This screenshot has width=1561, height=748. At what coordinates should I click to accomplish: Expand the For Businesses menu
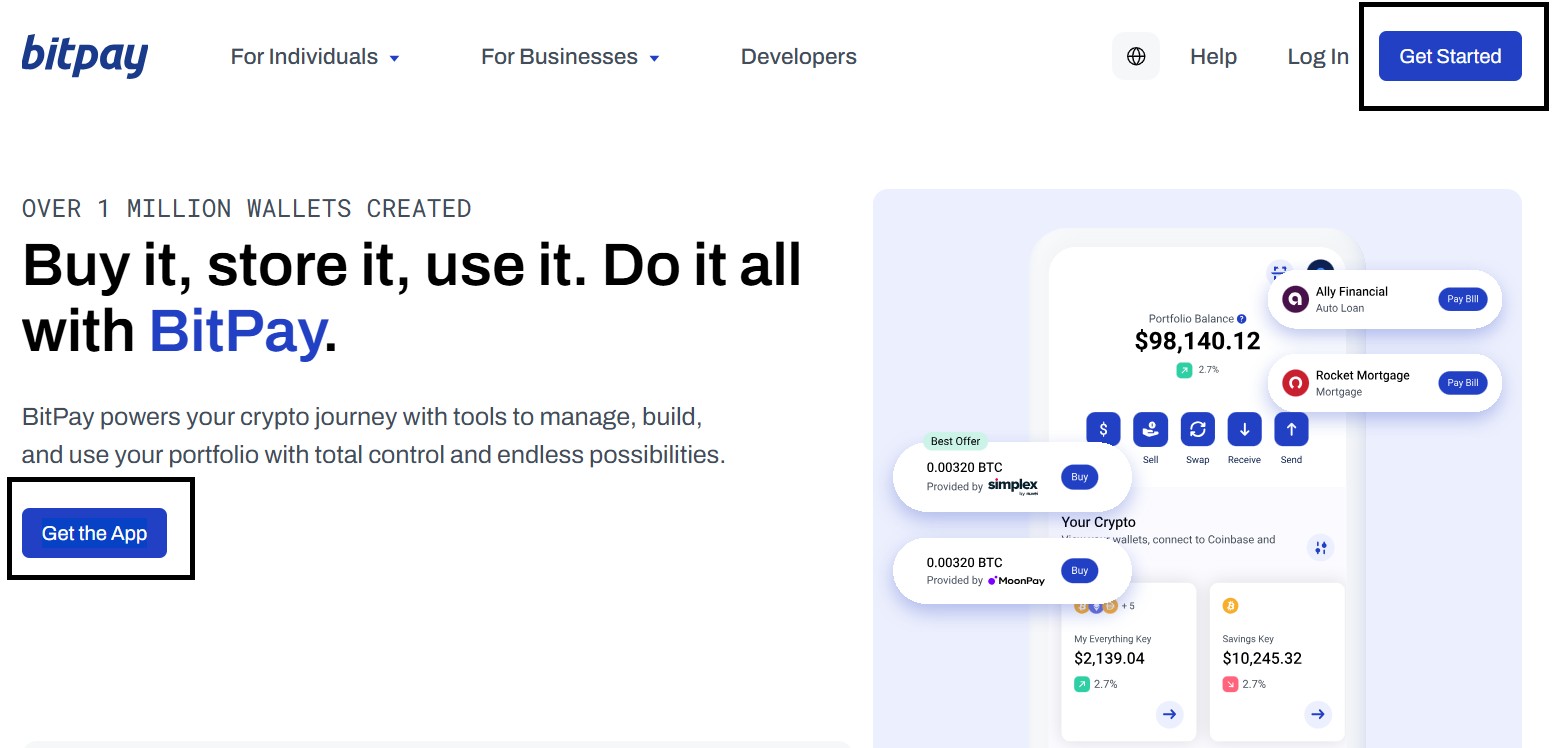coord(570,57)
